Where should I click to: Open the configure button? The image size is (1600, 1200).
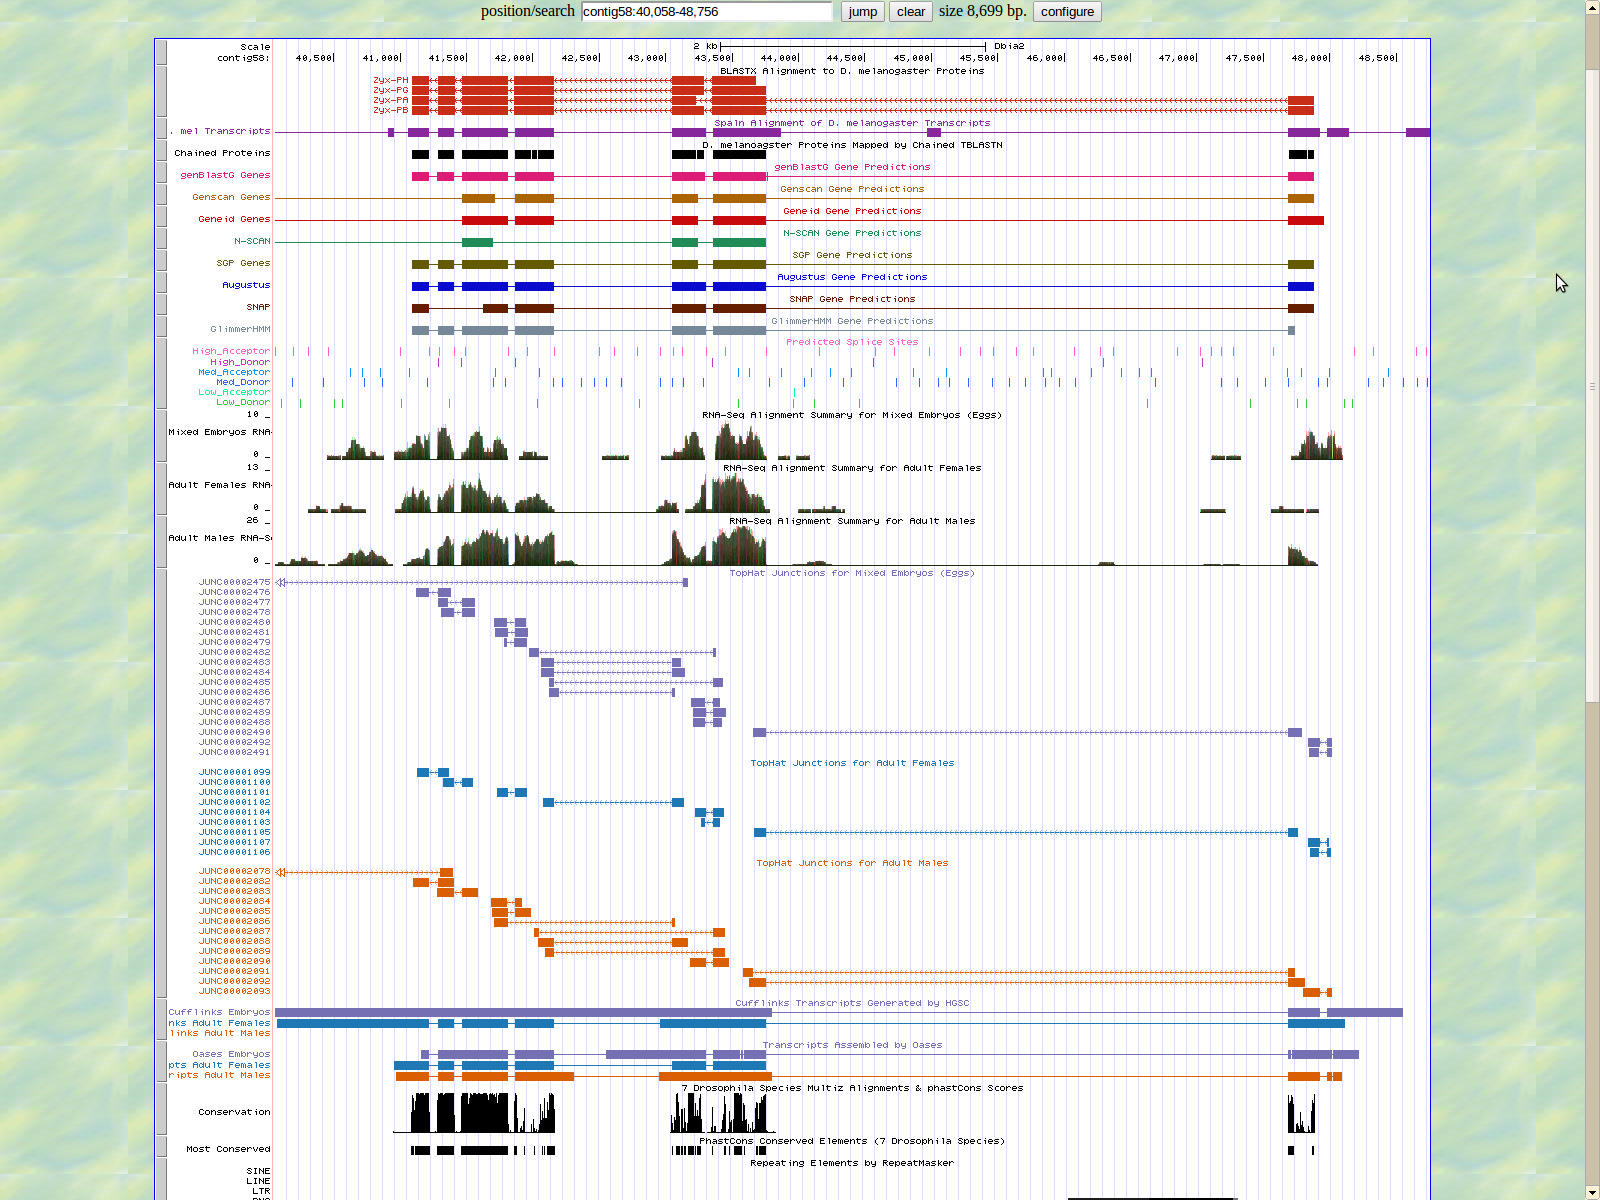(x=1067, y=12)
